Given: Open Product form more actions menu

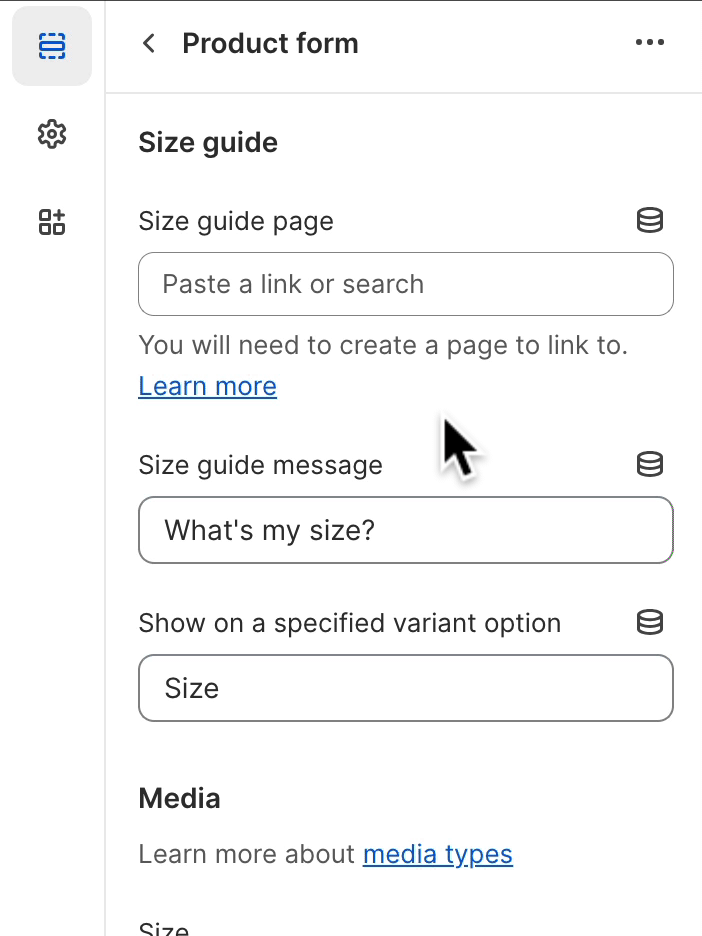Looking at the screenshot, I should pos(649,43).
